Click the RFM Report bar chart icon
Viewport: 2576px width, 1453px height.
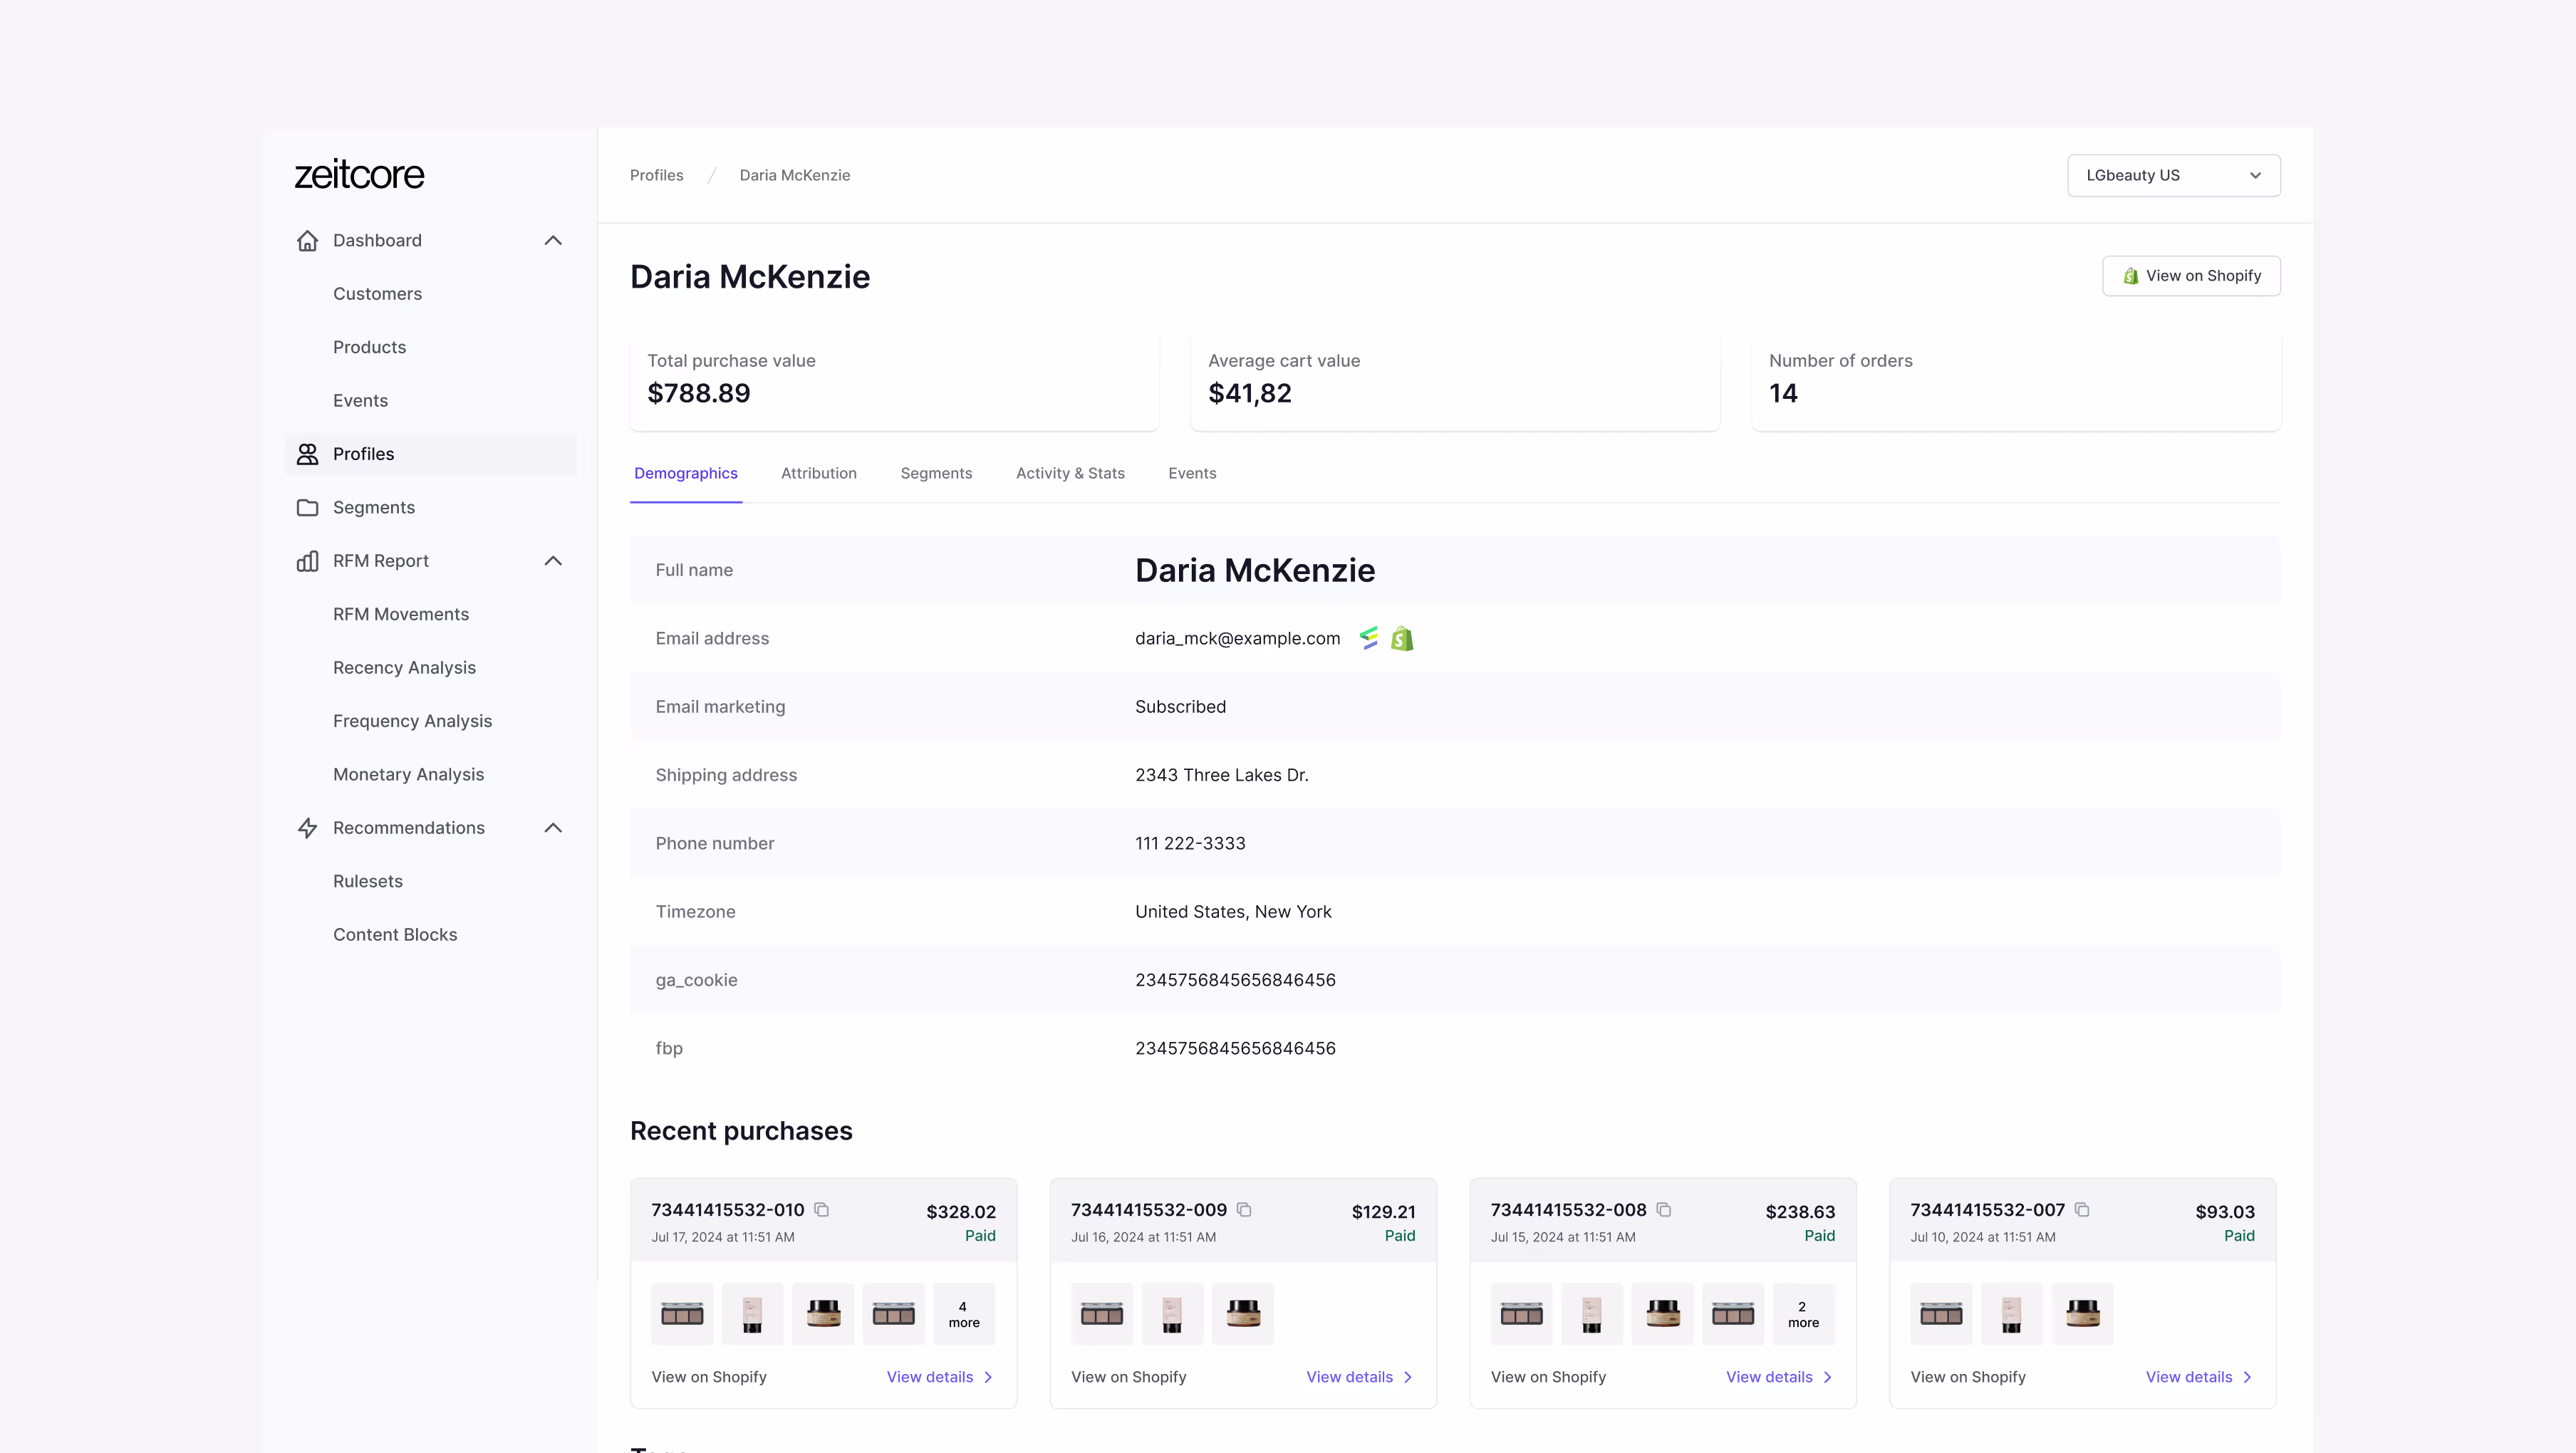click(x=307, y=560)
